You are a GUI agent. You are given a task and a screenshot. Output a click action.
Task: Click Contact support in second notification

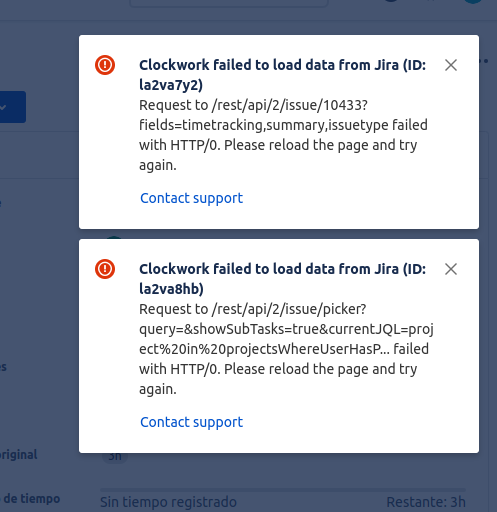coord(191,422)
